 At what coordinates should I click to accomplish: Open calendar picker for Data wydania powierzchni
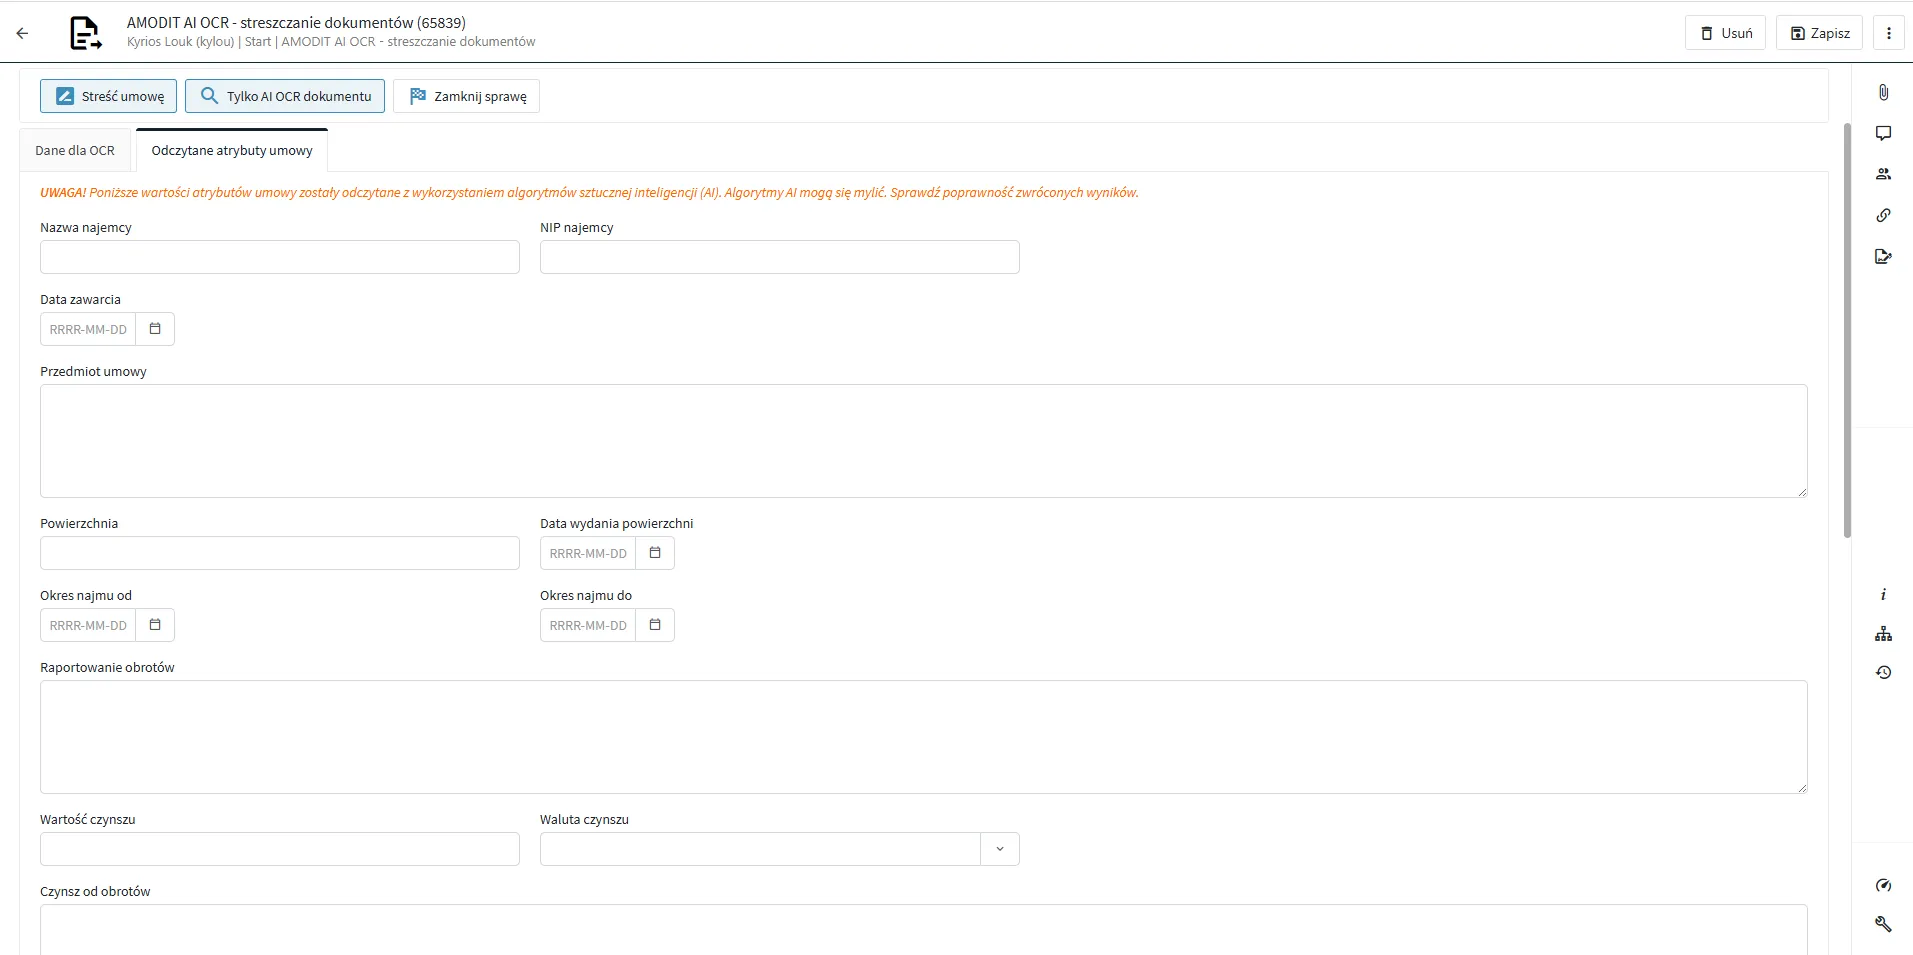pos(655,553)
